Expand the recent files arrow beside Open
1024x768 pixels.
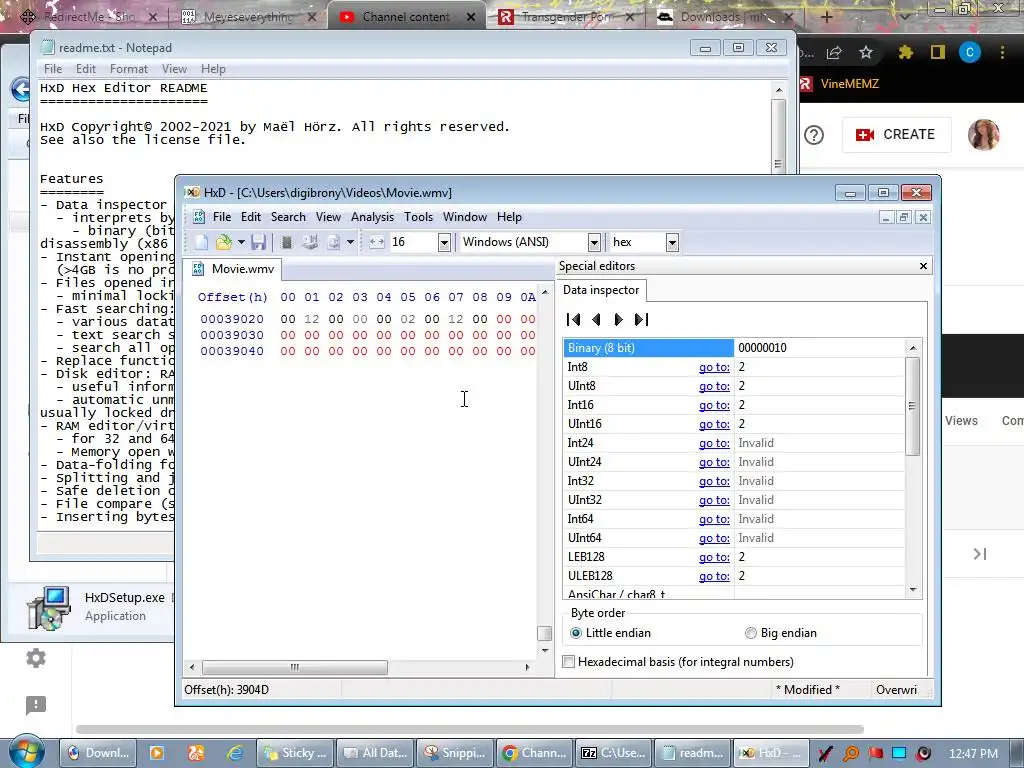(x=241, y=242)
